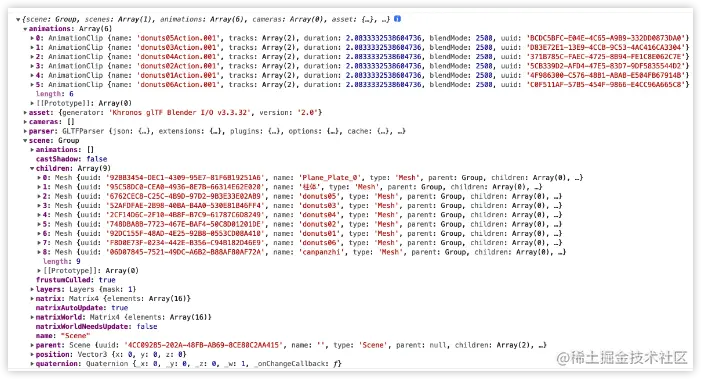This screenshot has width=701, height=379.
Task: Expand Mesh 4 named donuts04
Action: pyautogui.click(x=39, y=215)
